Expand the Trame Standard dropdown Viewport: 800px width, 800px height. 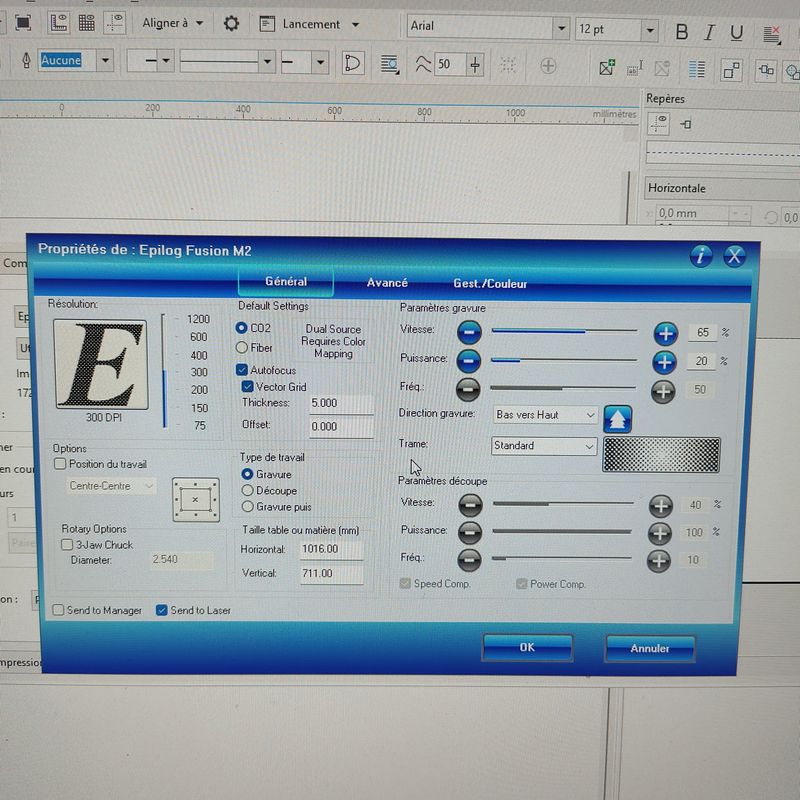544,446
